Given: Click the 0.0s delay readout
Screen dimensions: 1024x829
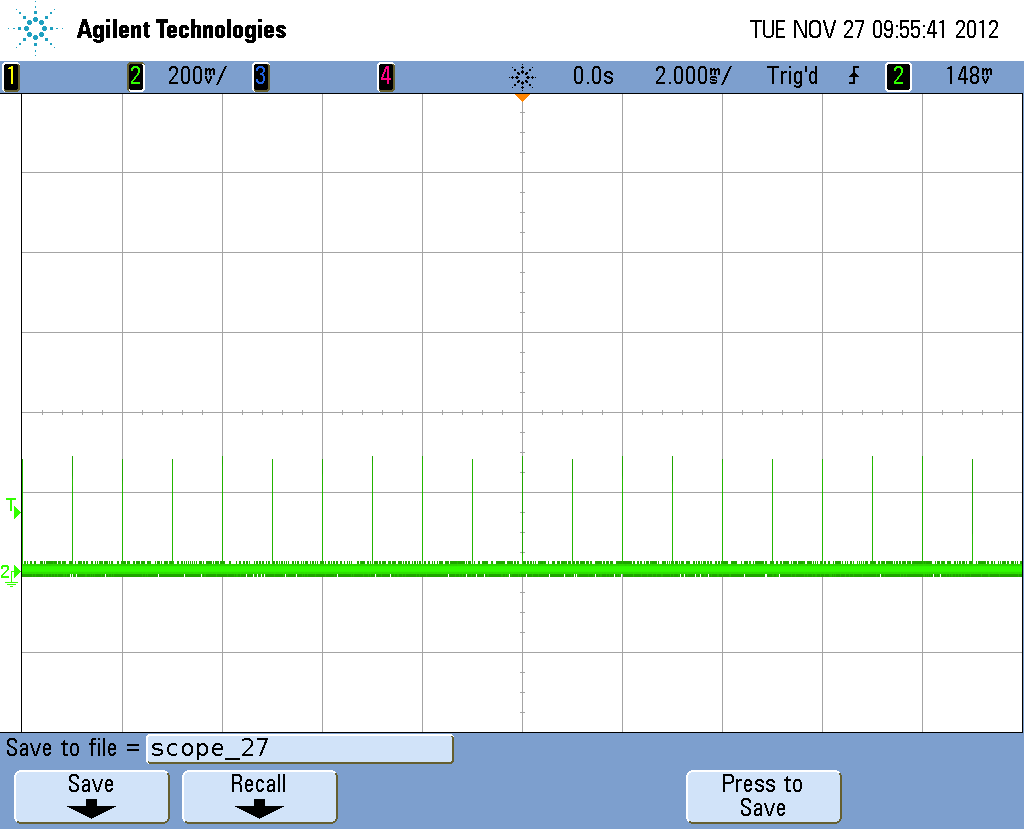Looking at the screenshot, I should click(593, 76).
